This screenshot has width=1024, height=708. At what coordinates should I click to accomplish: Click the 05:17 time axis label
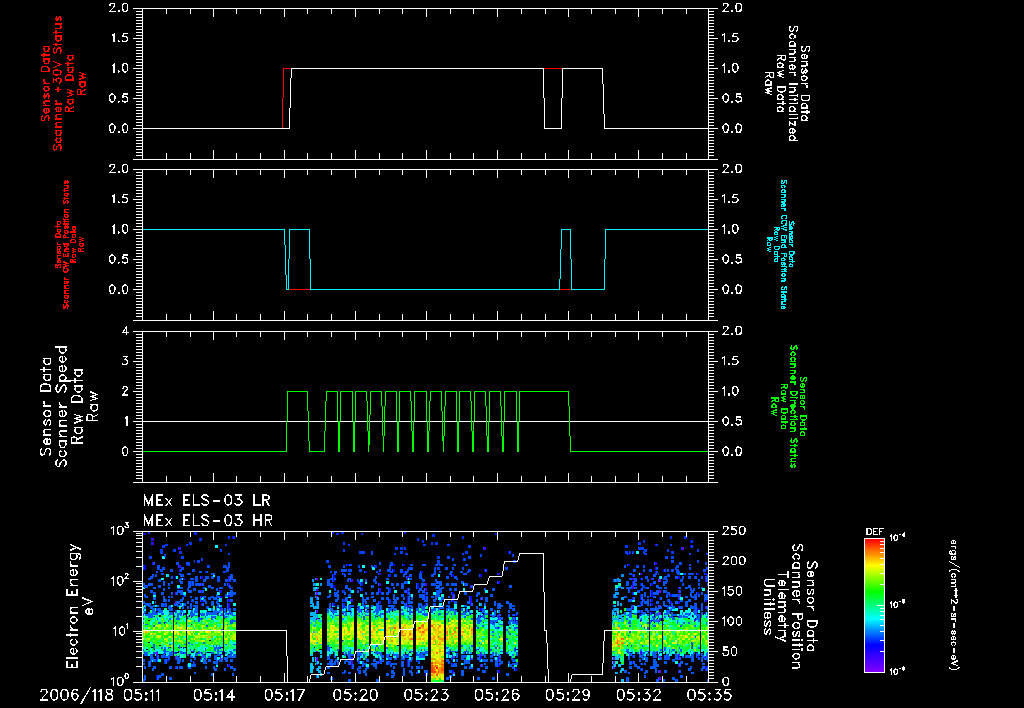point(284,695)
